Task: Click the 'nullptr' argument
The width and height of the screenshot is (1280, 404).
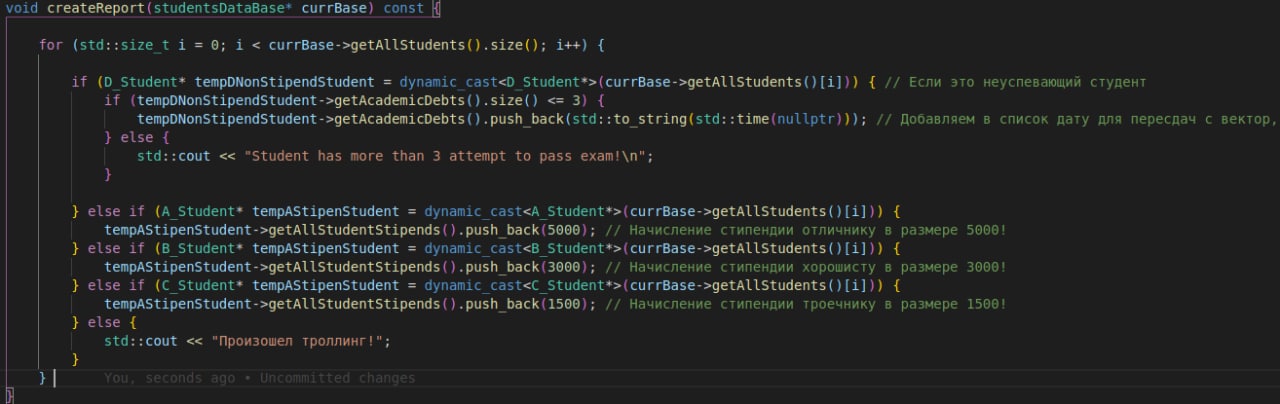Action: [805, 121]
